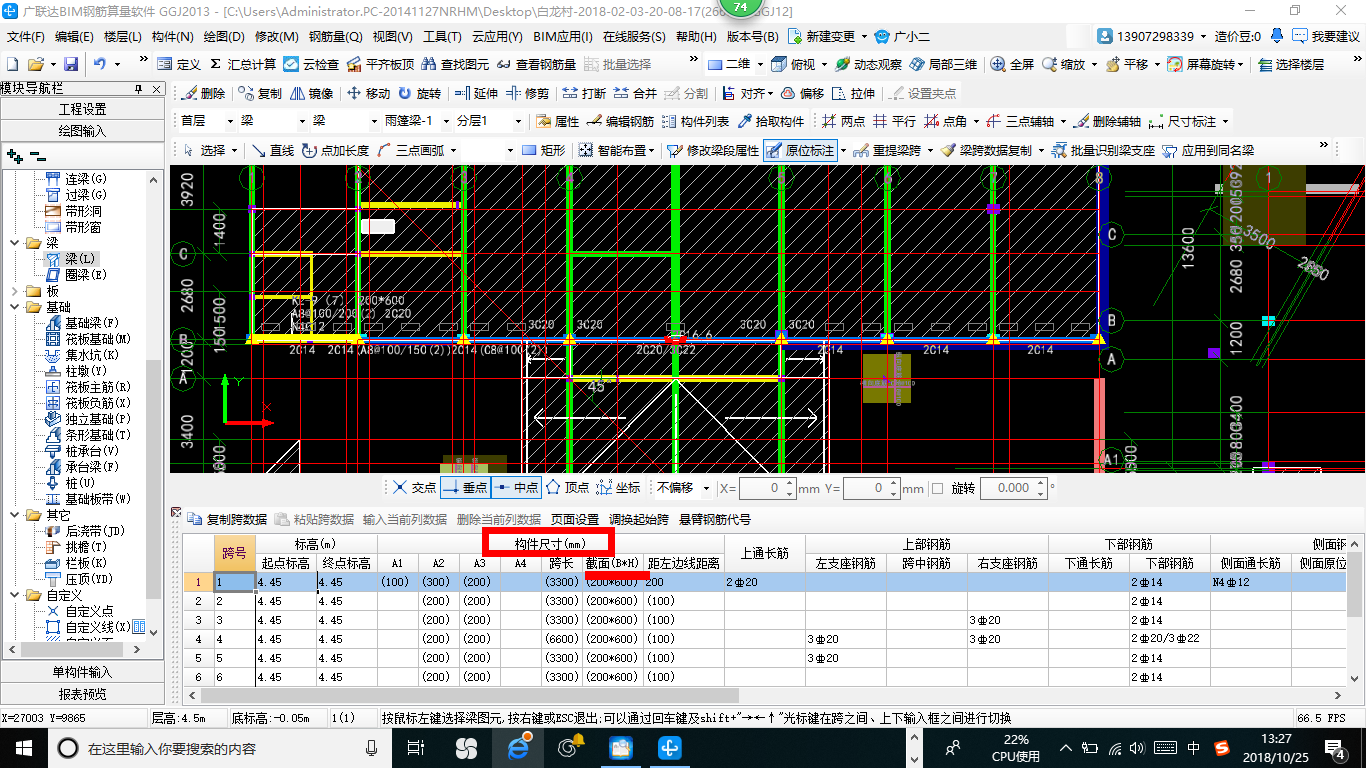Image resolution: width=1366 pixels, height=768 pixels.
Task: Click 批量识别梁支座 tool
Action: (1103, 151)
